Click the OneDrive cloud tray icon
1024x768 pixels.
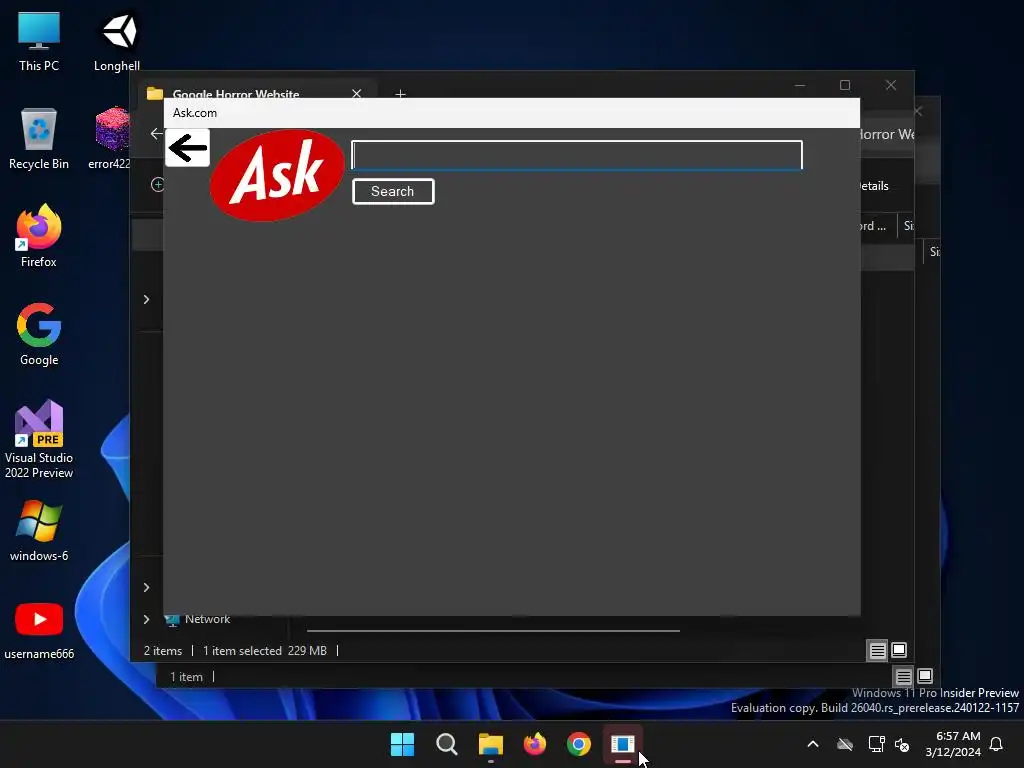845,744
